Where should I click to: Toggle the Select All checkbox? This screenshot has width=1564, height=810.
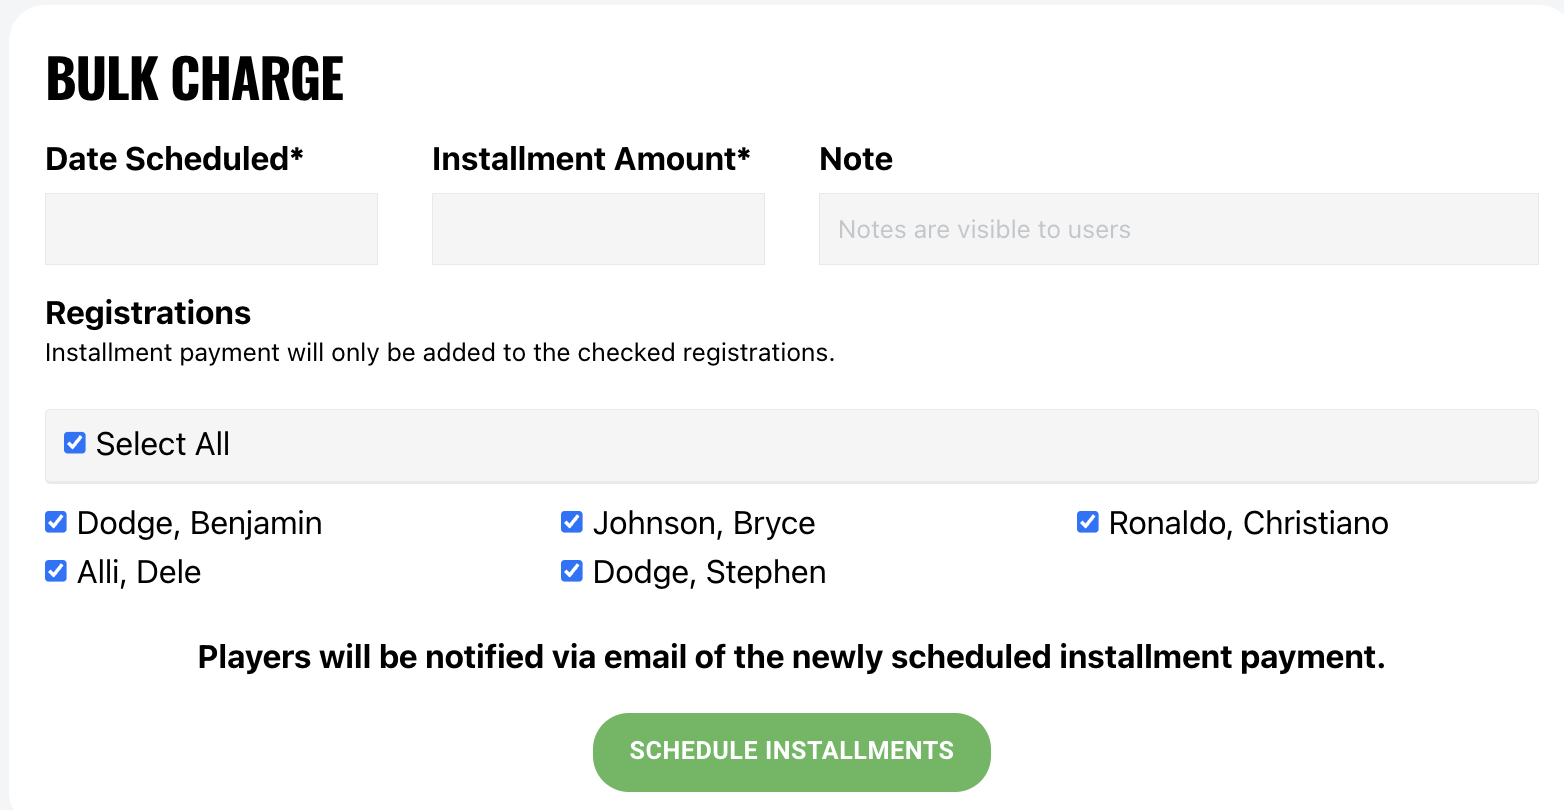tap(75, 443)
